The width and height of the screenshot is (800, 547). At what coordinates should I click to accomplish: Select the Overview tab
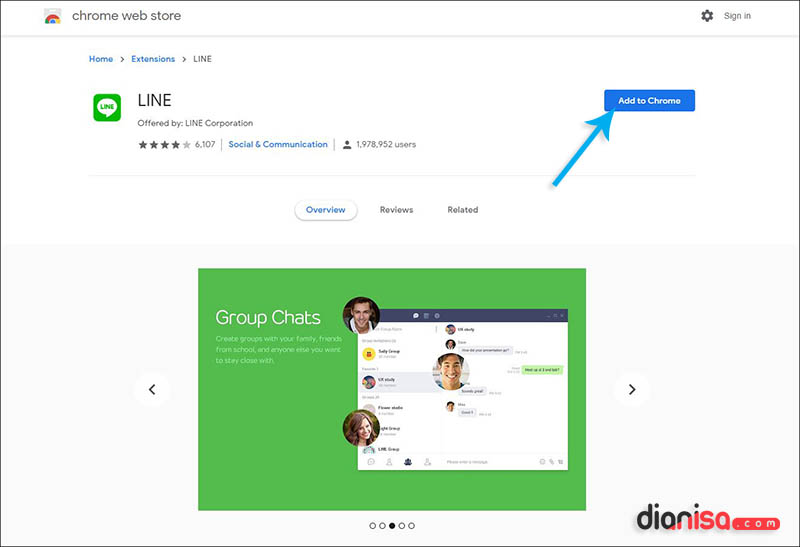[326, 210]
